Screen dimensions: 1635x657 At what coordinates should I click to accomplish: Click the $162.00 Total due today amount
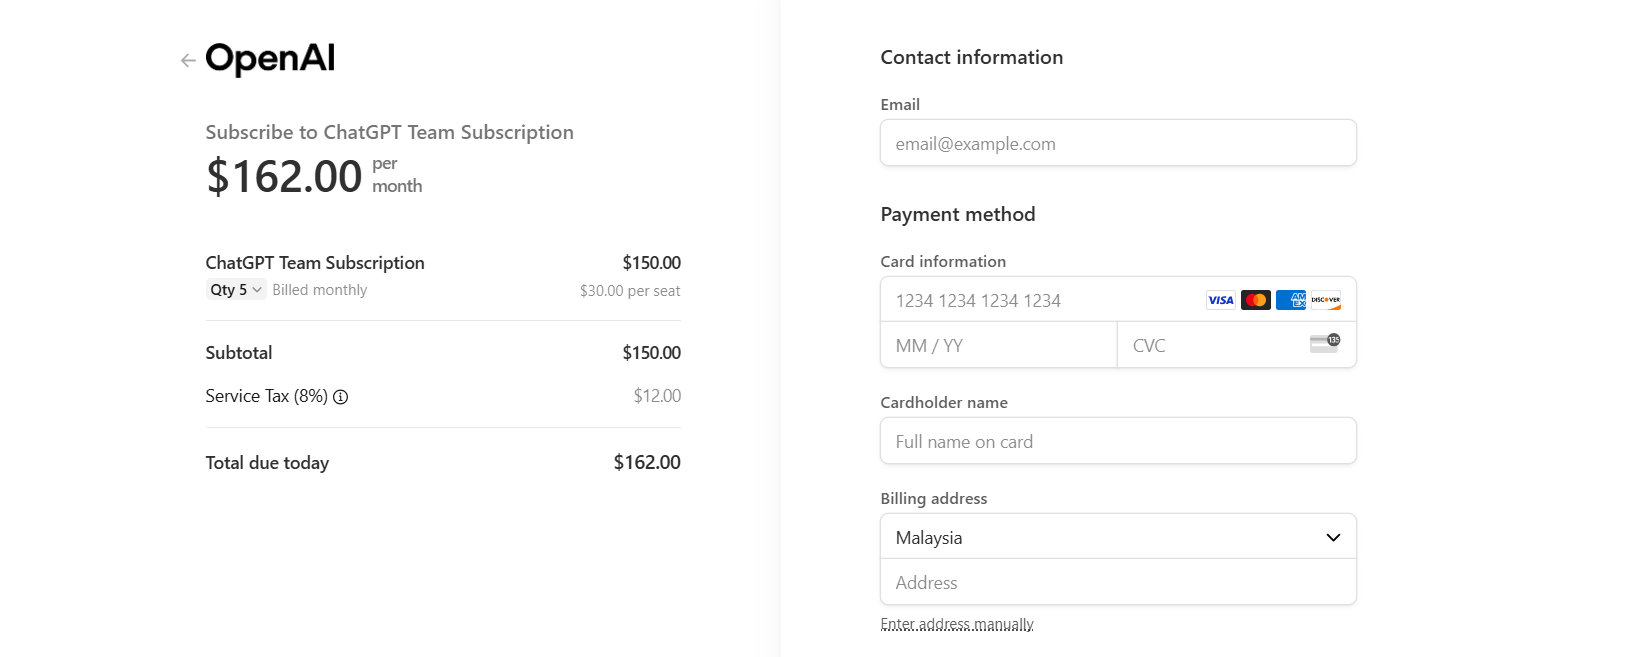[647, 463]
